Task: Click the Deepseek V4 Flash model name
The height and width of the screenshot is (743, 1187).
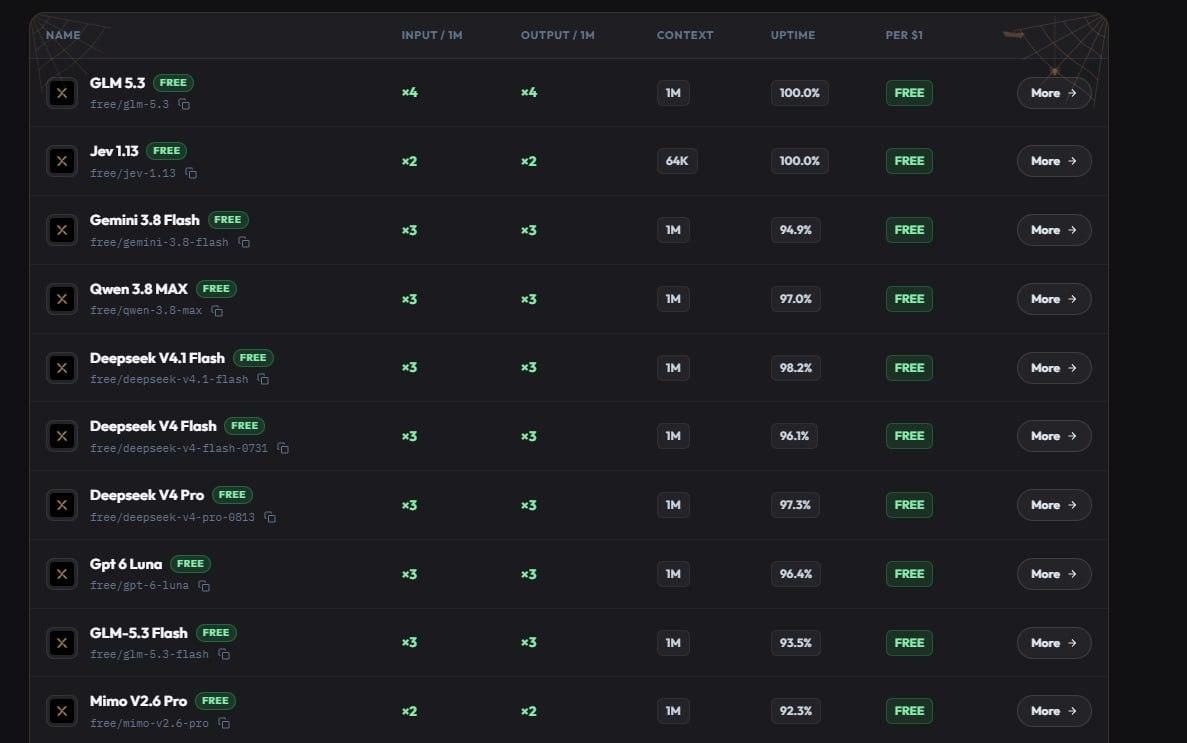Action: point(153,426)
